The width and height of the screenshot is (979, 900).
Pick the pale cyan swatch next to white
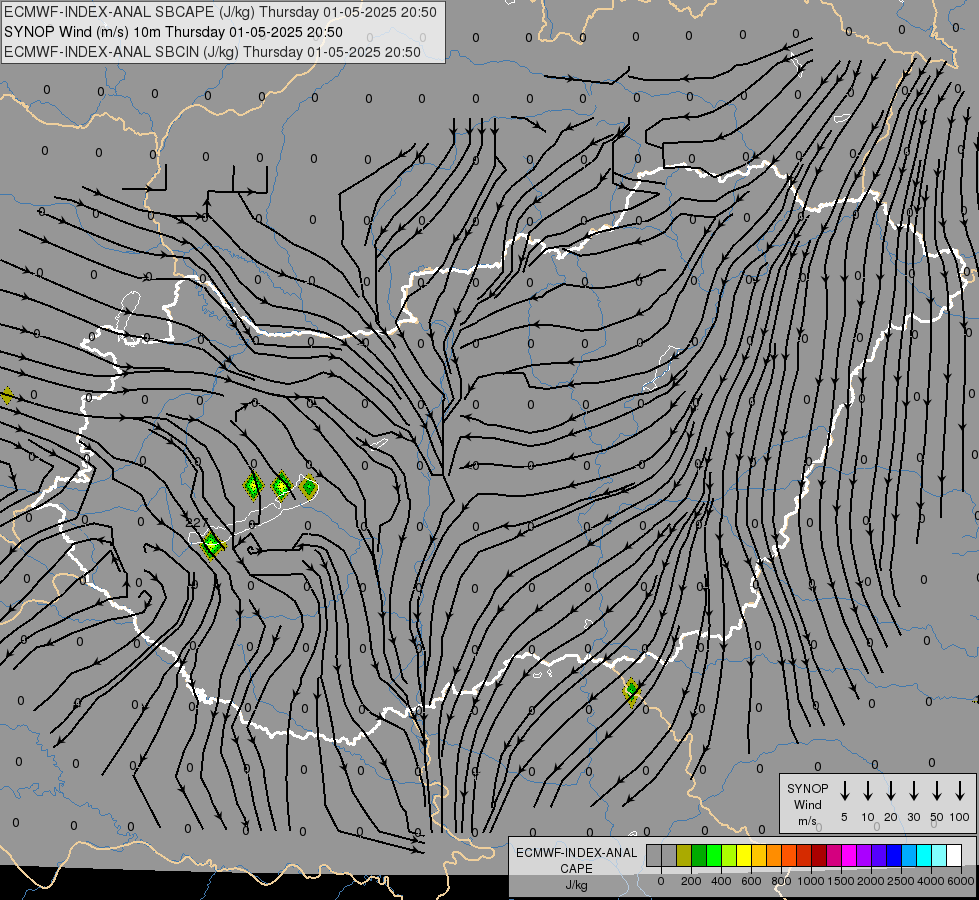point(938,856)
